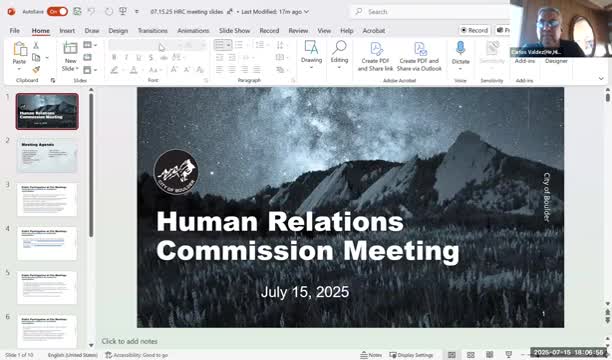Toggle Align Left paragraph button

coord(219,70)
